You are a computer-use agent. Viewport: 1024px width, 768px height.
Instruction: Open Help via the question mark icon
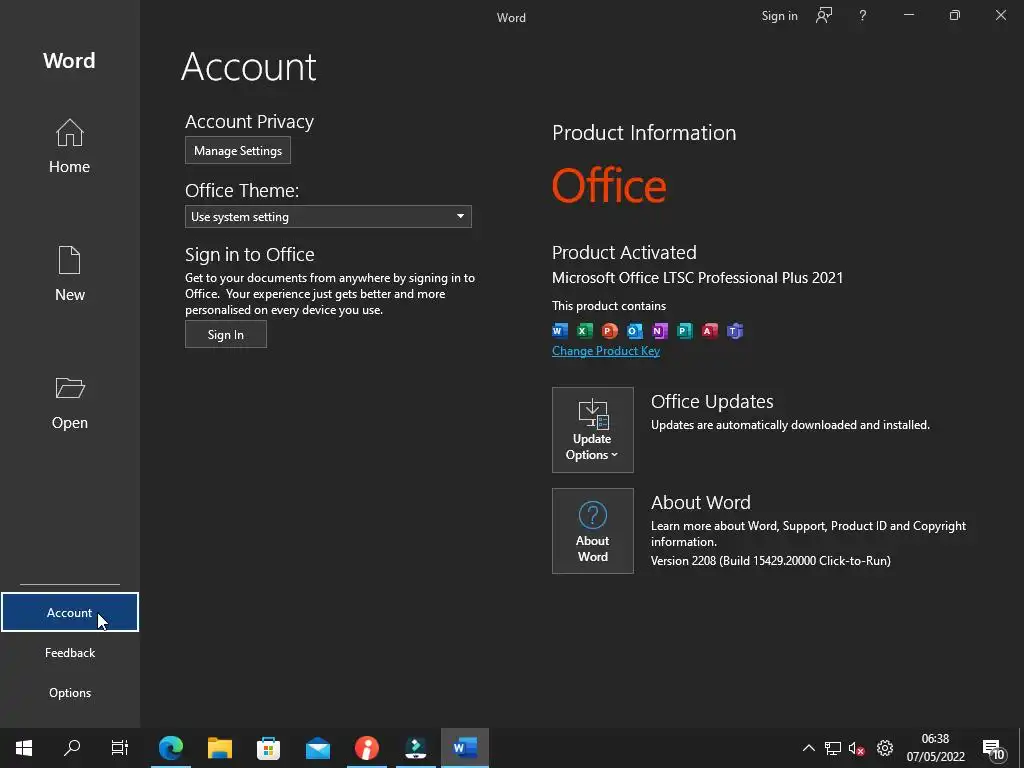pos(863,16)
